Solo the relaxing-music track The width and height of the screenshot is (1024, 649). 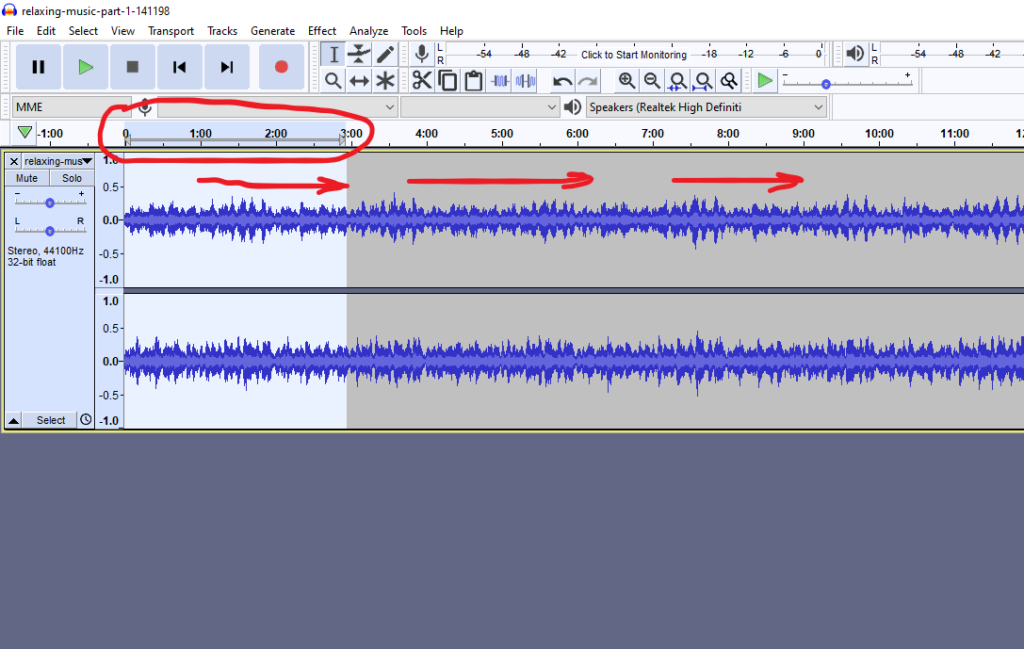pyautogui.click(x=71, y=178)
